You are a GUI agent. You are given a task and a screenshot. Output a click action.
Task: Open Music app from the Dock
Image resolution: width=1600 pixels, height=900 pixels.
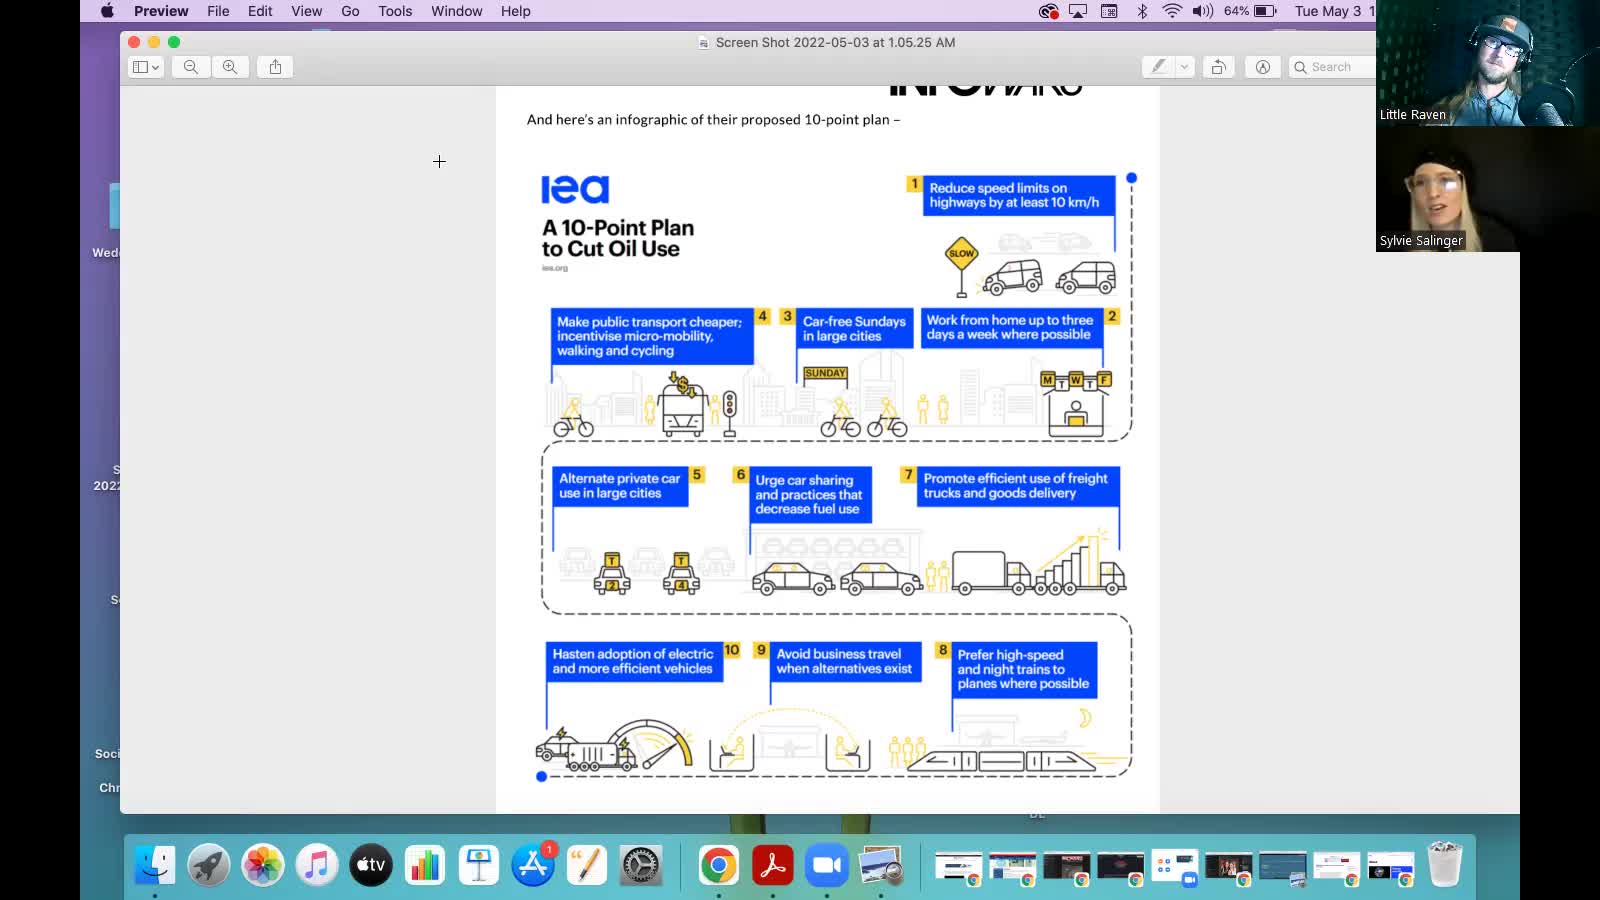pos(317,865)
